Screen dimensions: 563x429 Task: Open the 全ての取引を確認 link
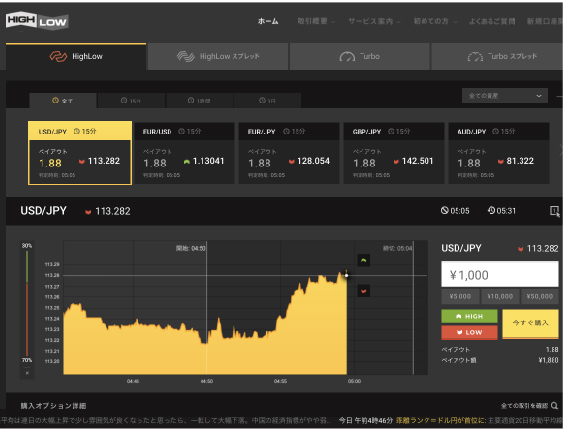[524, 406]
